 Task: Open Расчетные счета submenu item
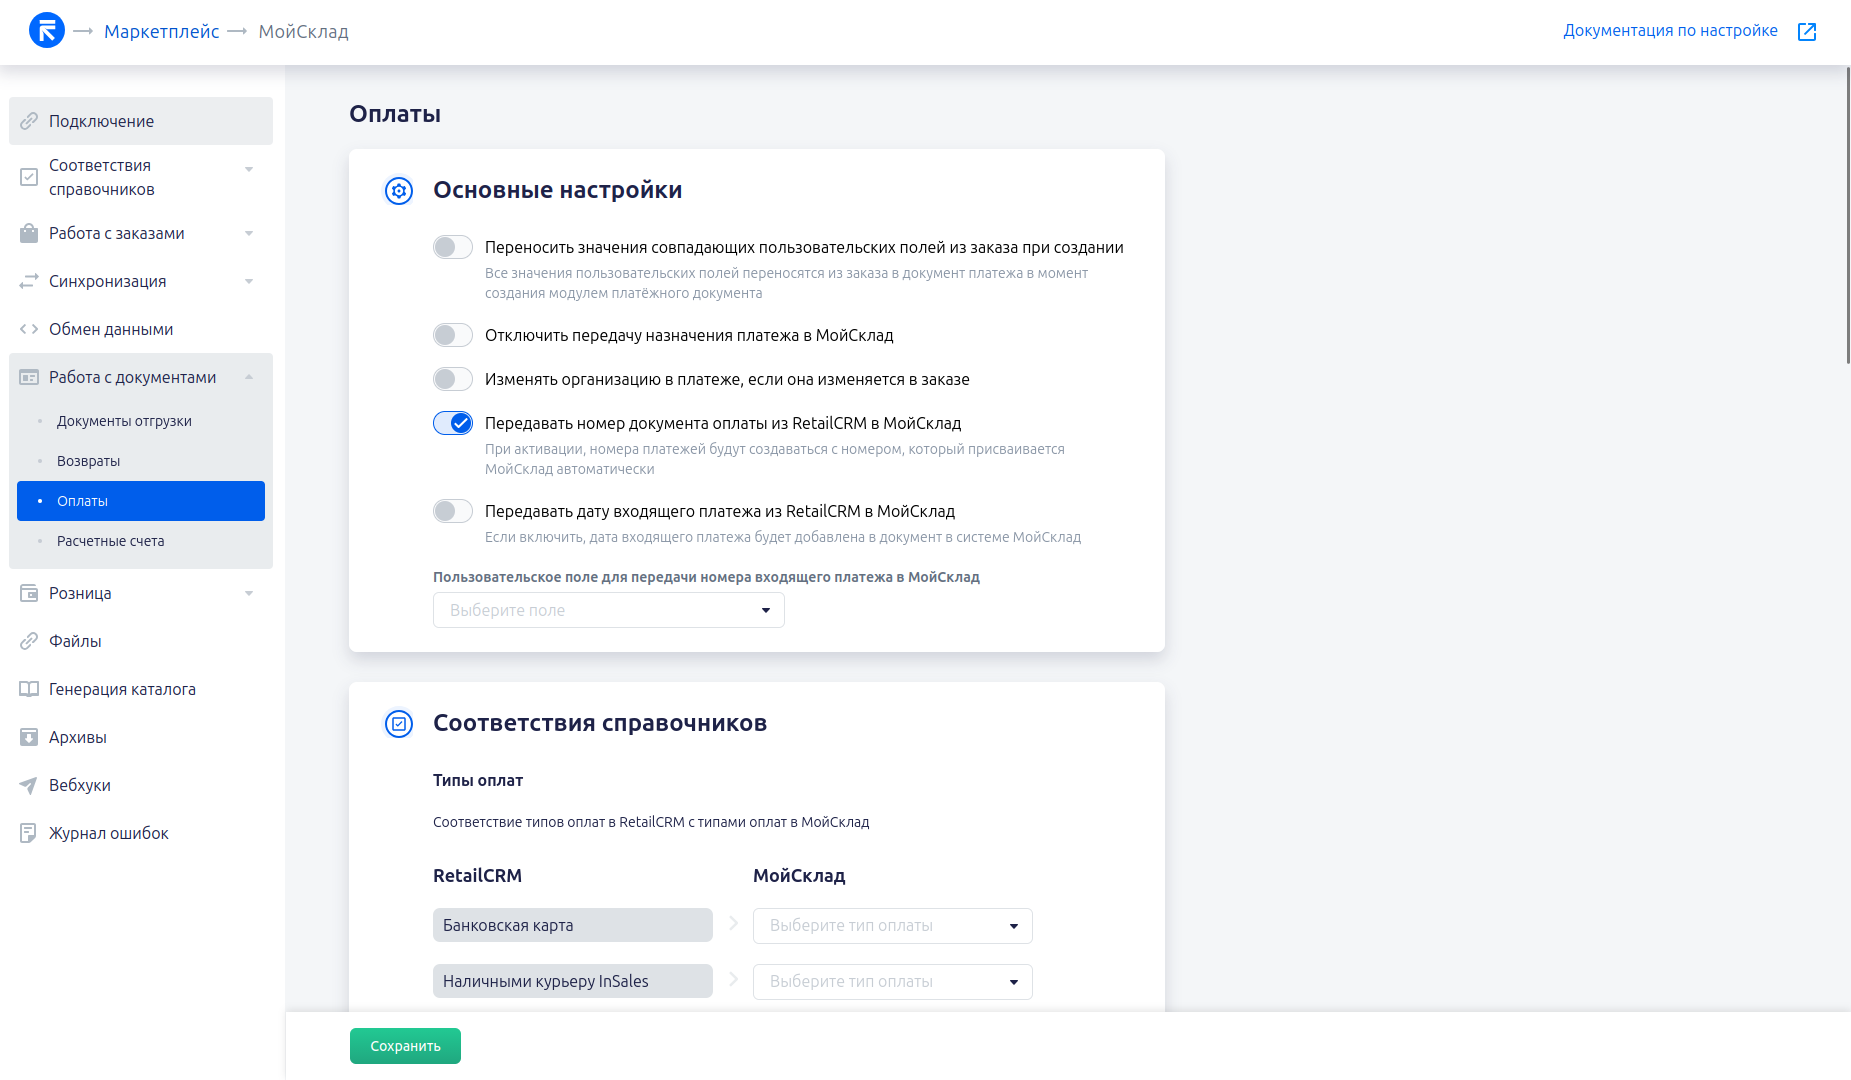[111, 541]
